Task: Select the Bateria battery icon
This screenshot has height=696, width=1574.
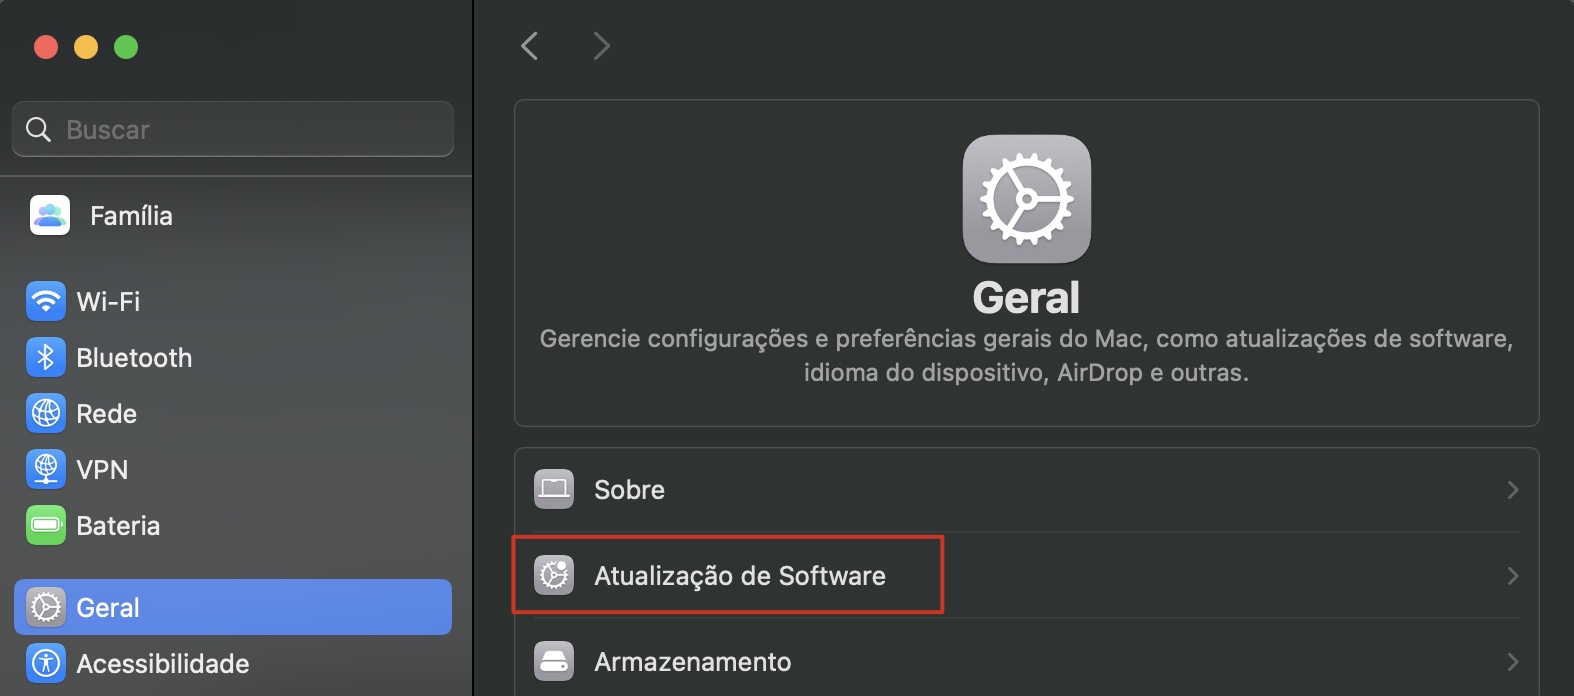Action: coord(45,525)
